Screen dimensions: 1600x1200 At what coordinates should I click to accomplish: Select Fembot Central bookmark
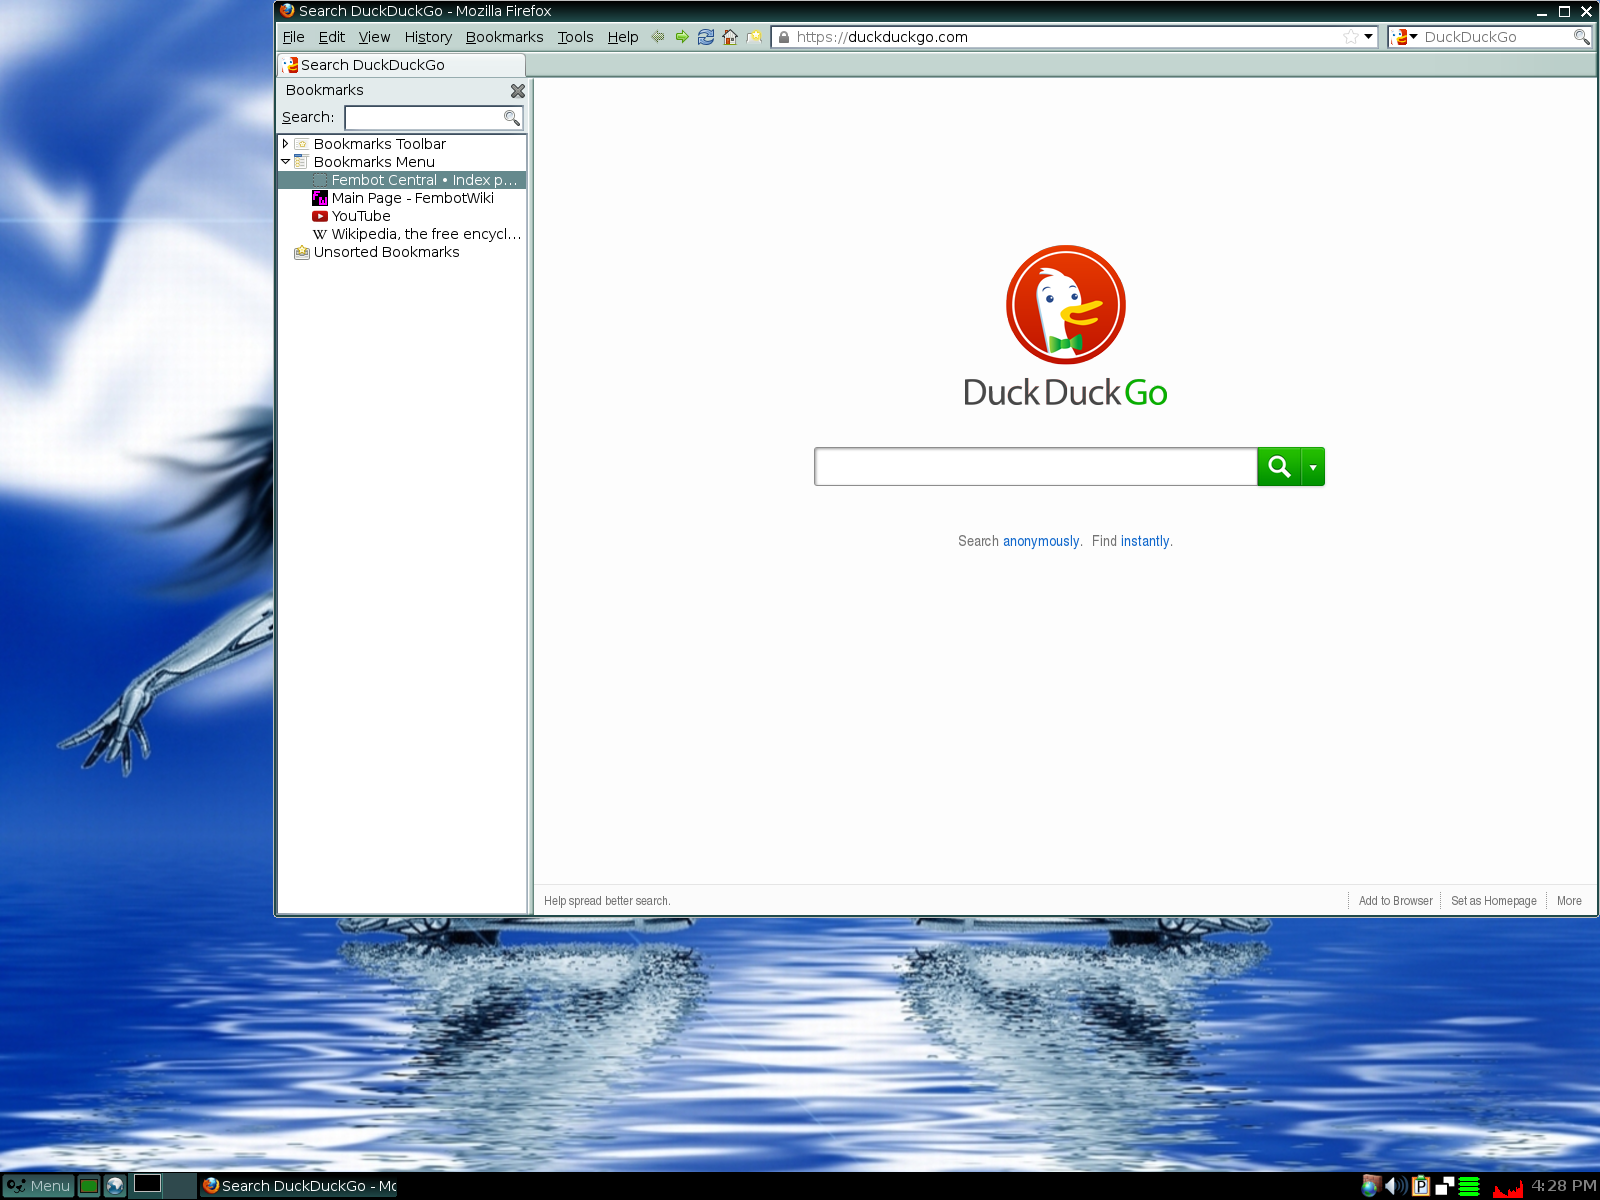point(402,180)
